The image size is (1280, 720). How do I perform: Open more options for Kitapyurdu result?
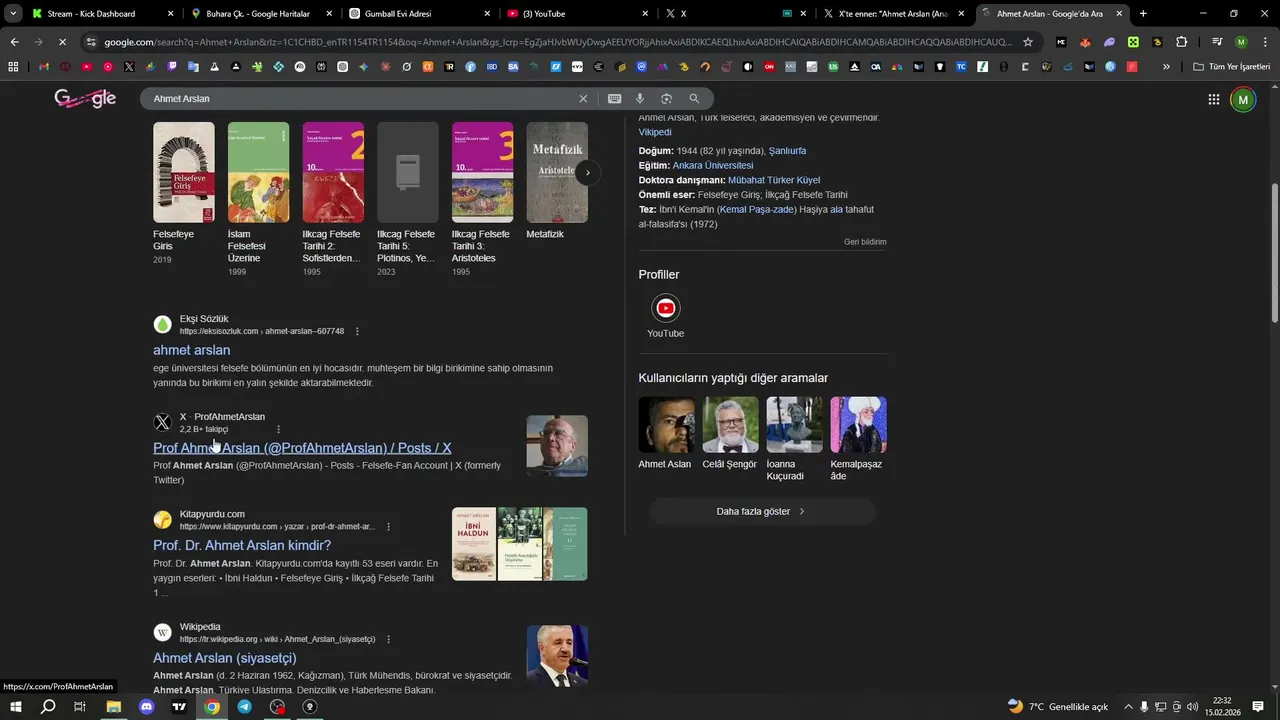tap(388, 526)
